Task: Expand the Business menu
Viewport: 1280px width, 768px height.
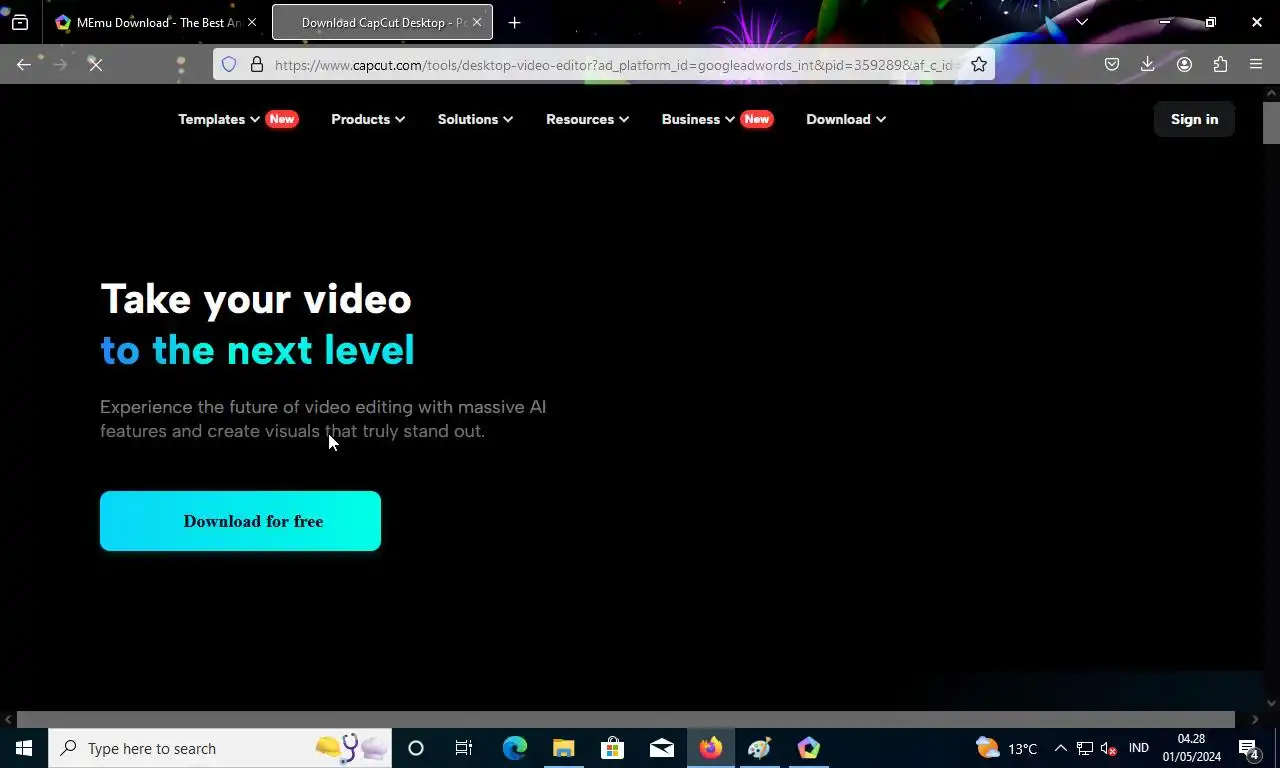Action: (x=698, y=119)
